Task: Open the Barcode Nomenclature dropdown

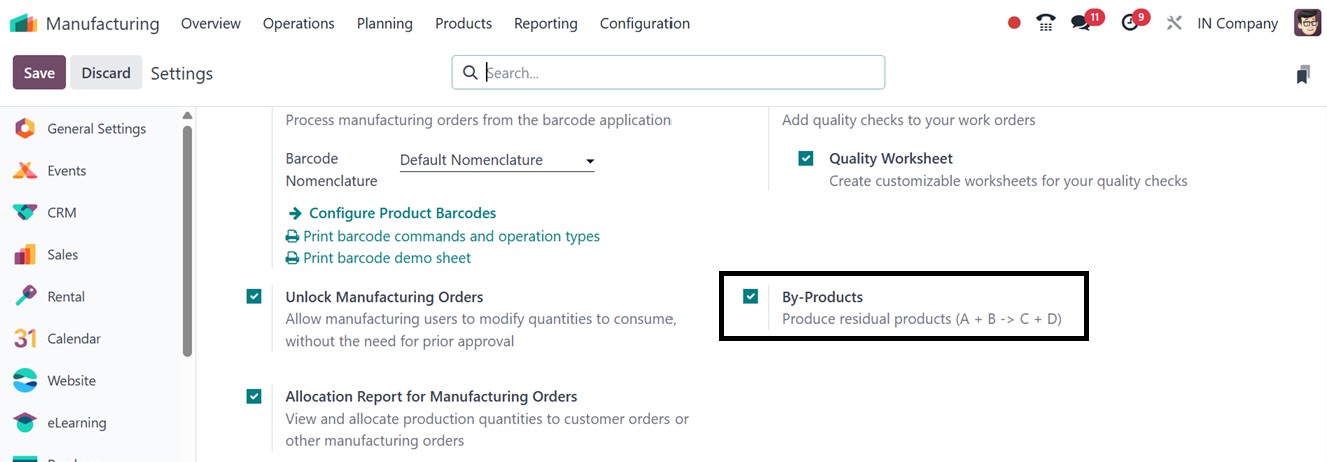Action: pyautogui.click(x=497, y=160)
